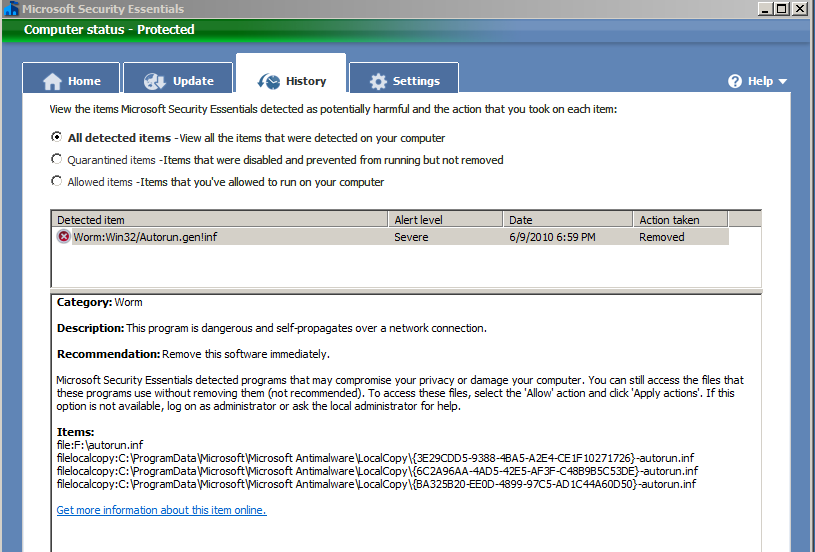The height and width of the screenshot is (552, 815).
Task: Click the Removed action cell
Action: [x=662, y=237]
